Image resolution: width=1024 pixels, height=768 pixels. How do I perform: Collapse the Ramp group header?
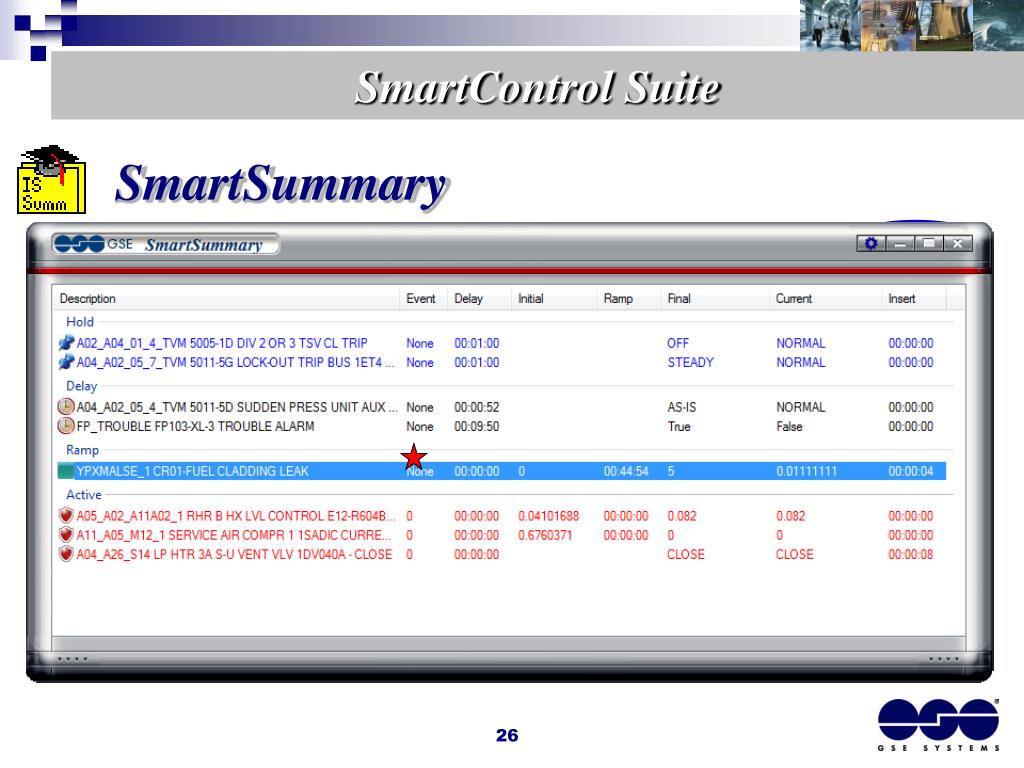point(82,450)
